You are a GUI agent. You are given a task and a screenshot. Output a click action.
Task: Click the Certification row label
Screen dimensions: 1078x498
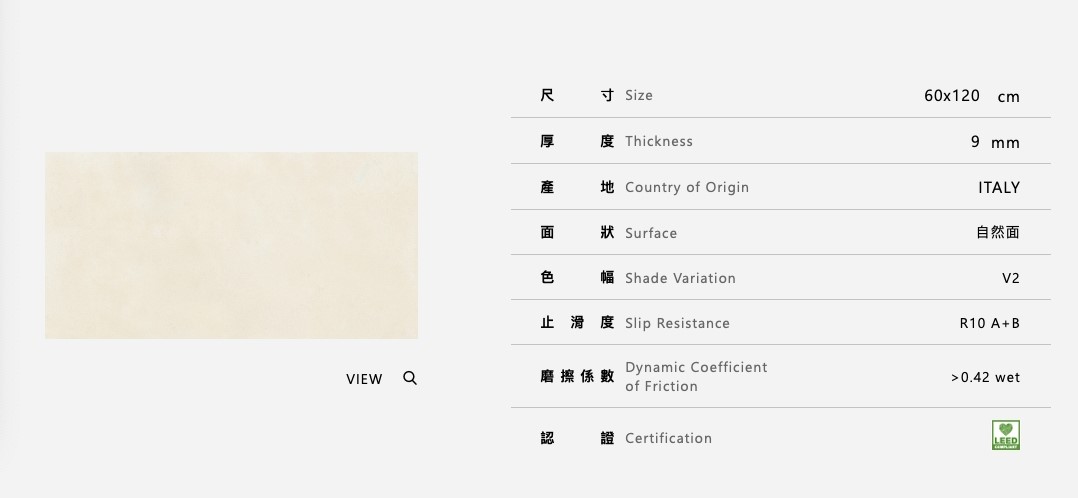pyautogui.click(x=668, y=438)
